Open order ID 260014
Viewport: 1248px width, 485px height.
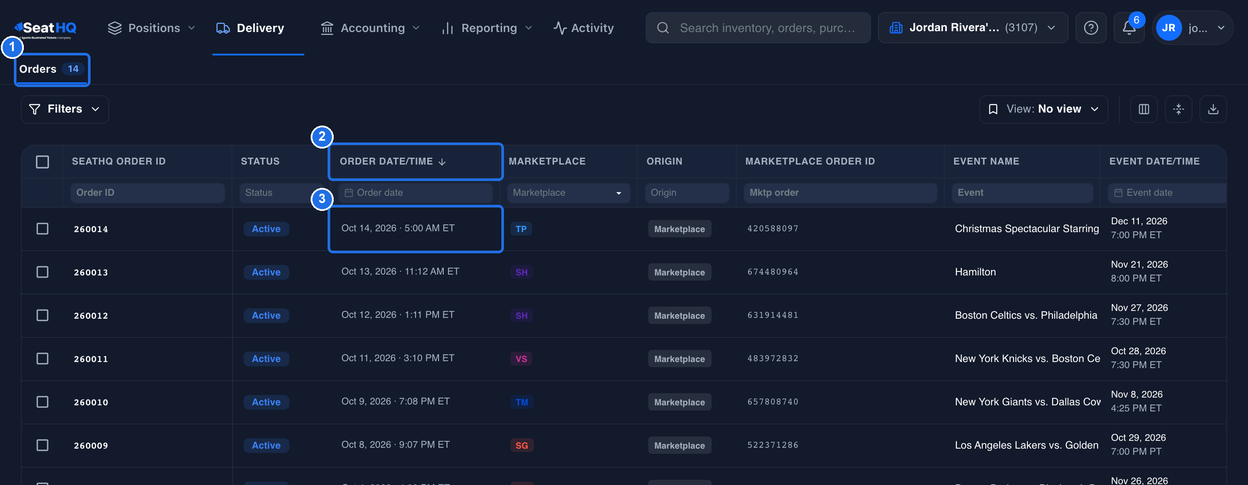pyautogui.click(x=91, y=229)
